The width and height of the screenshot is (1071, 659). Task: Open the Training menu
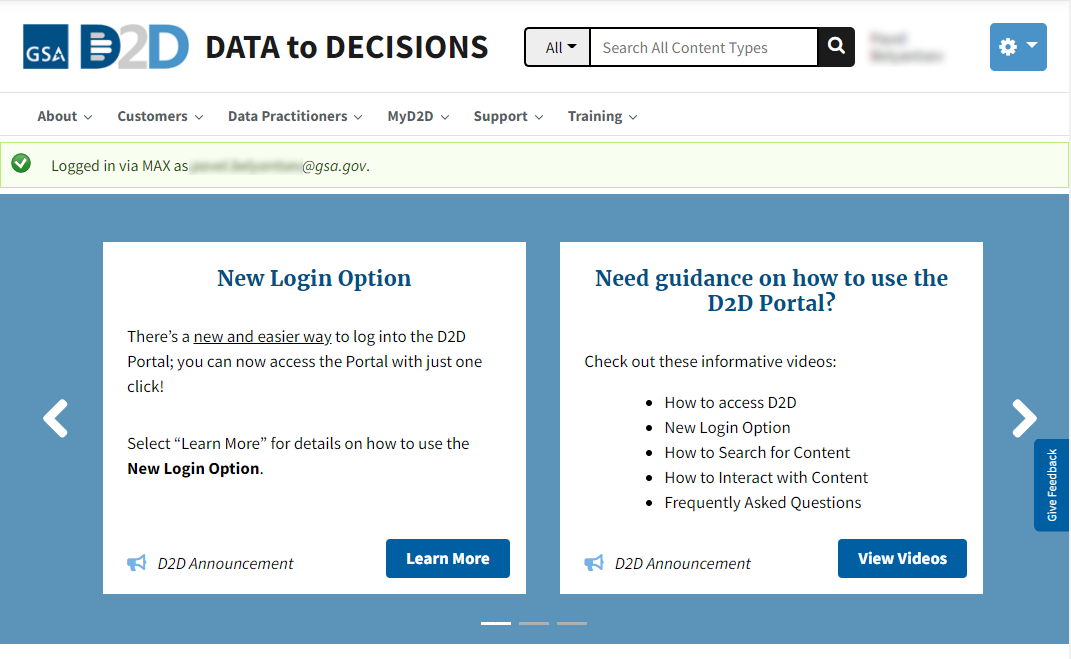click(602, 116)
